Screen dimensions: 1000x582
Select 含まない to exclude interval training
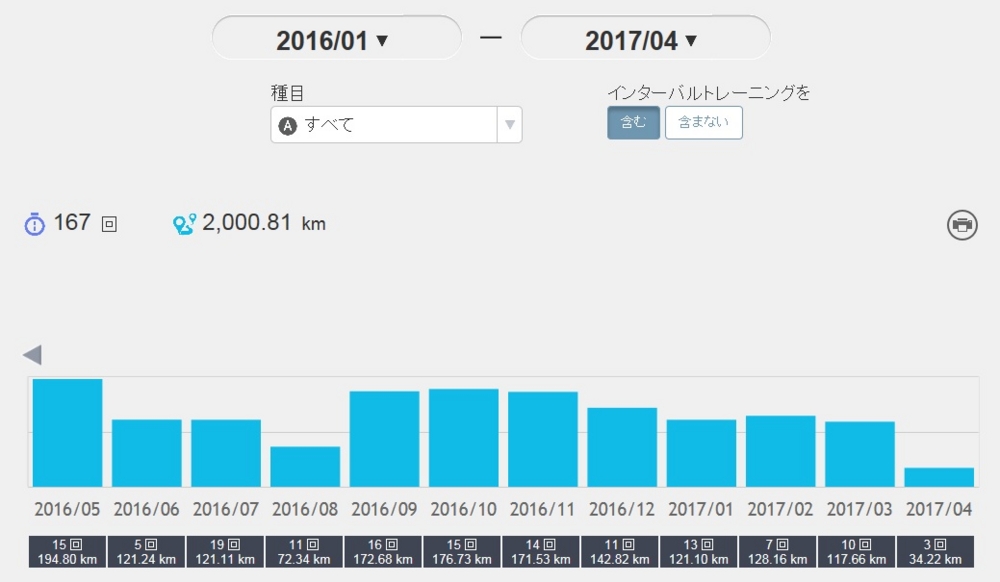click(x=703, y=122)
